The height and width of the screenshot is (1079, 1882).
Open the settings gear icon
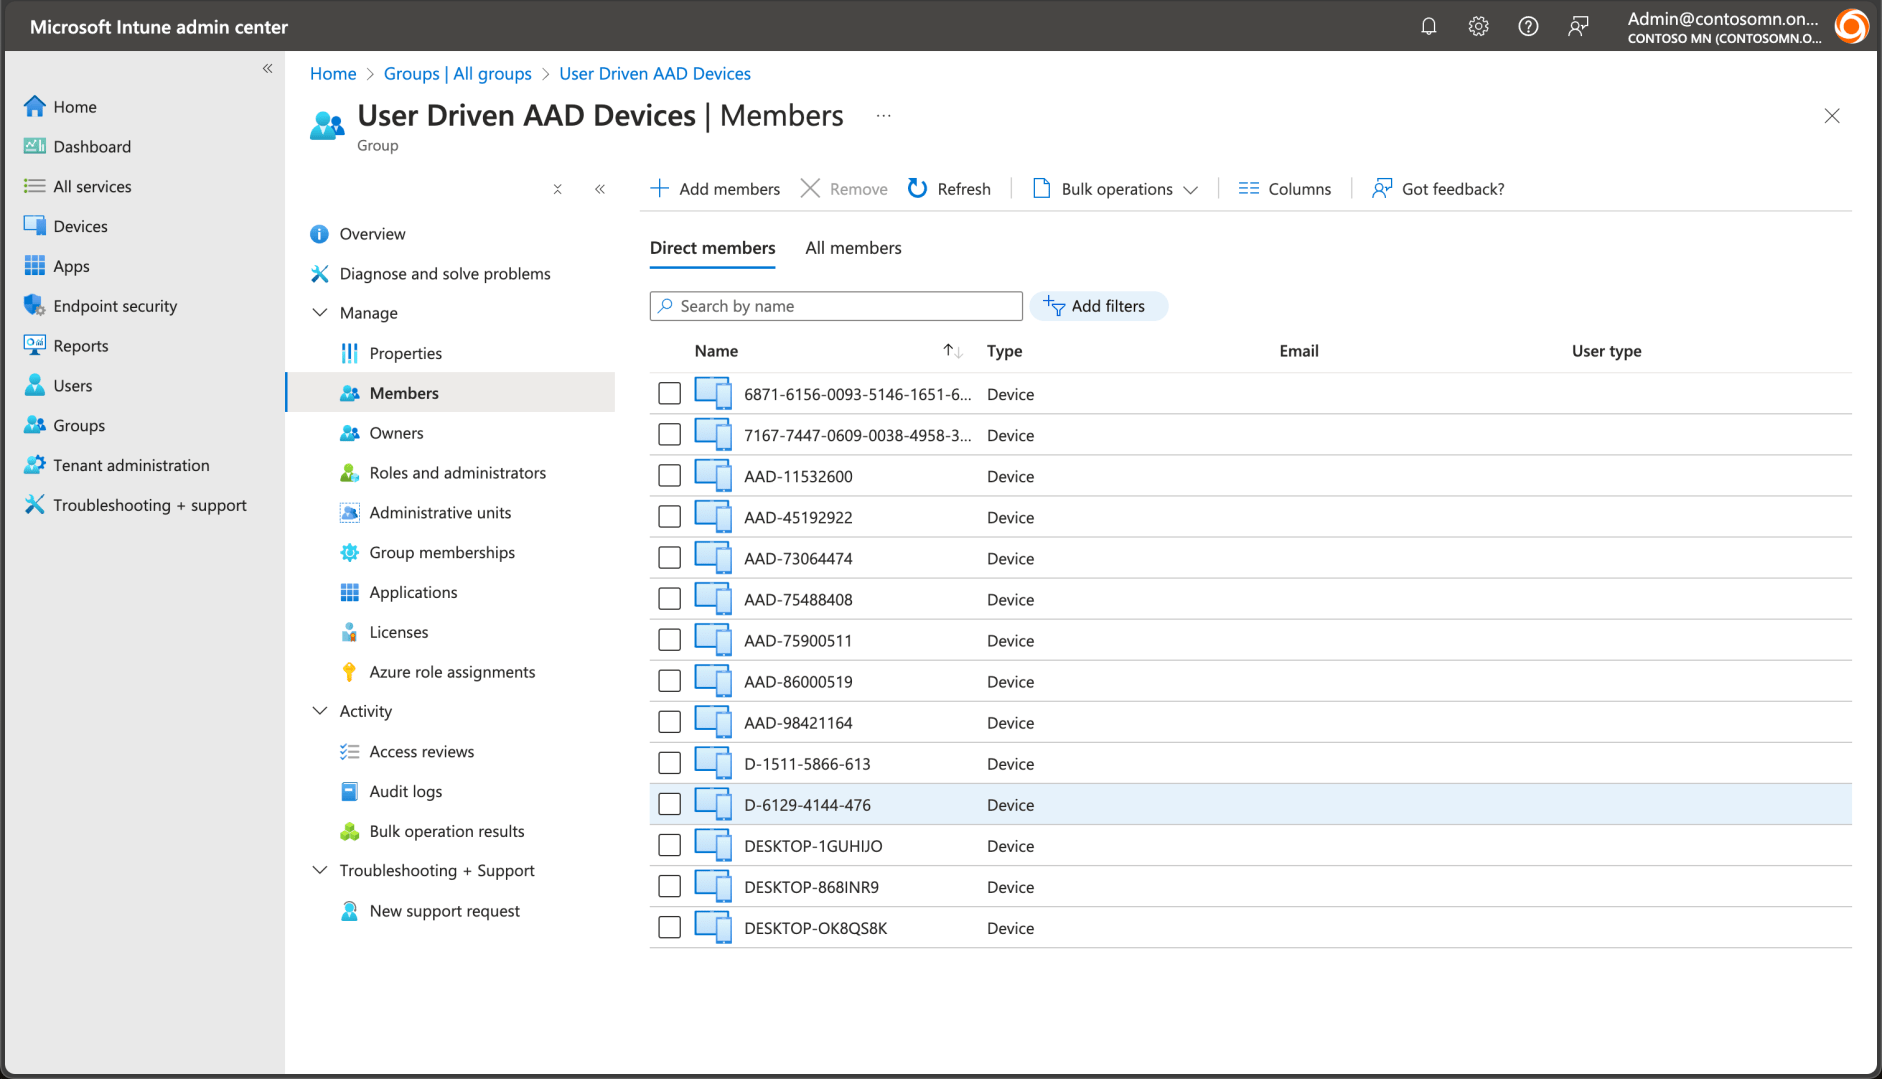pos(1478,27)
